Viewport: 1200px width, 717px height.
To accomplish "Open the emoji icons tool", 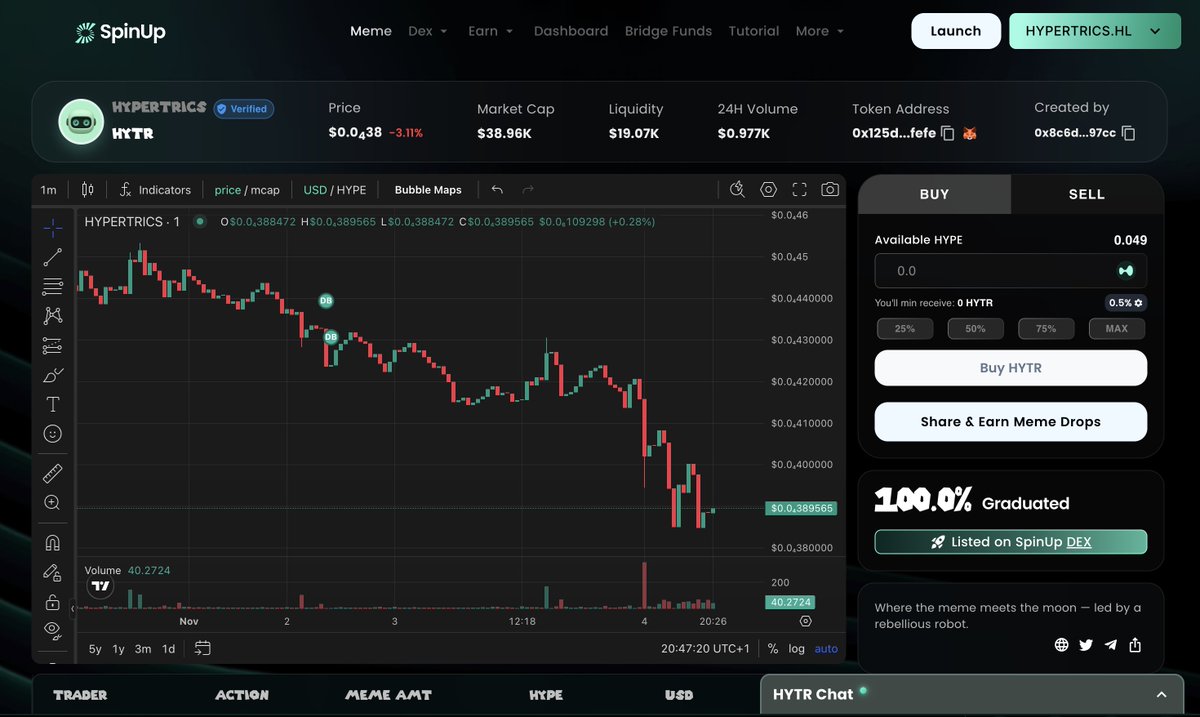I will click(x=53, y=434).
